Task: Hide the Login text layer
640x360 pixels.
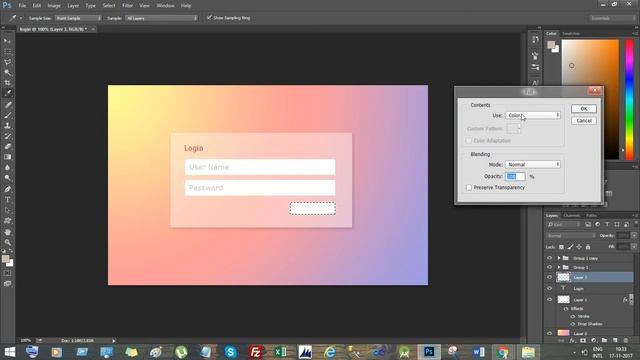Action: pos(549,288)
